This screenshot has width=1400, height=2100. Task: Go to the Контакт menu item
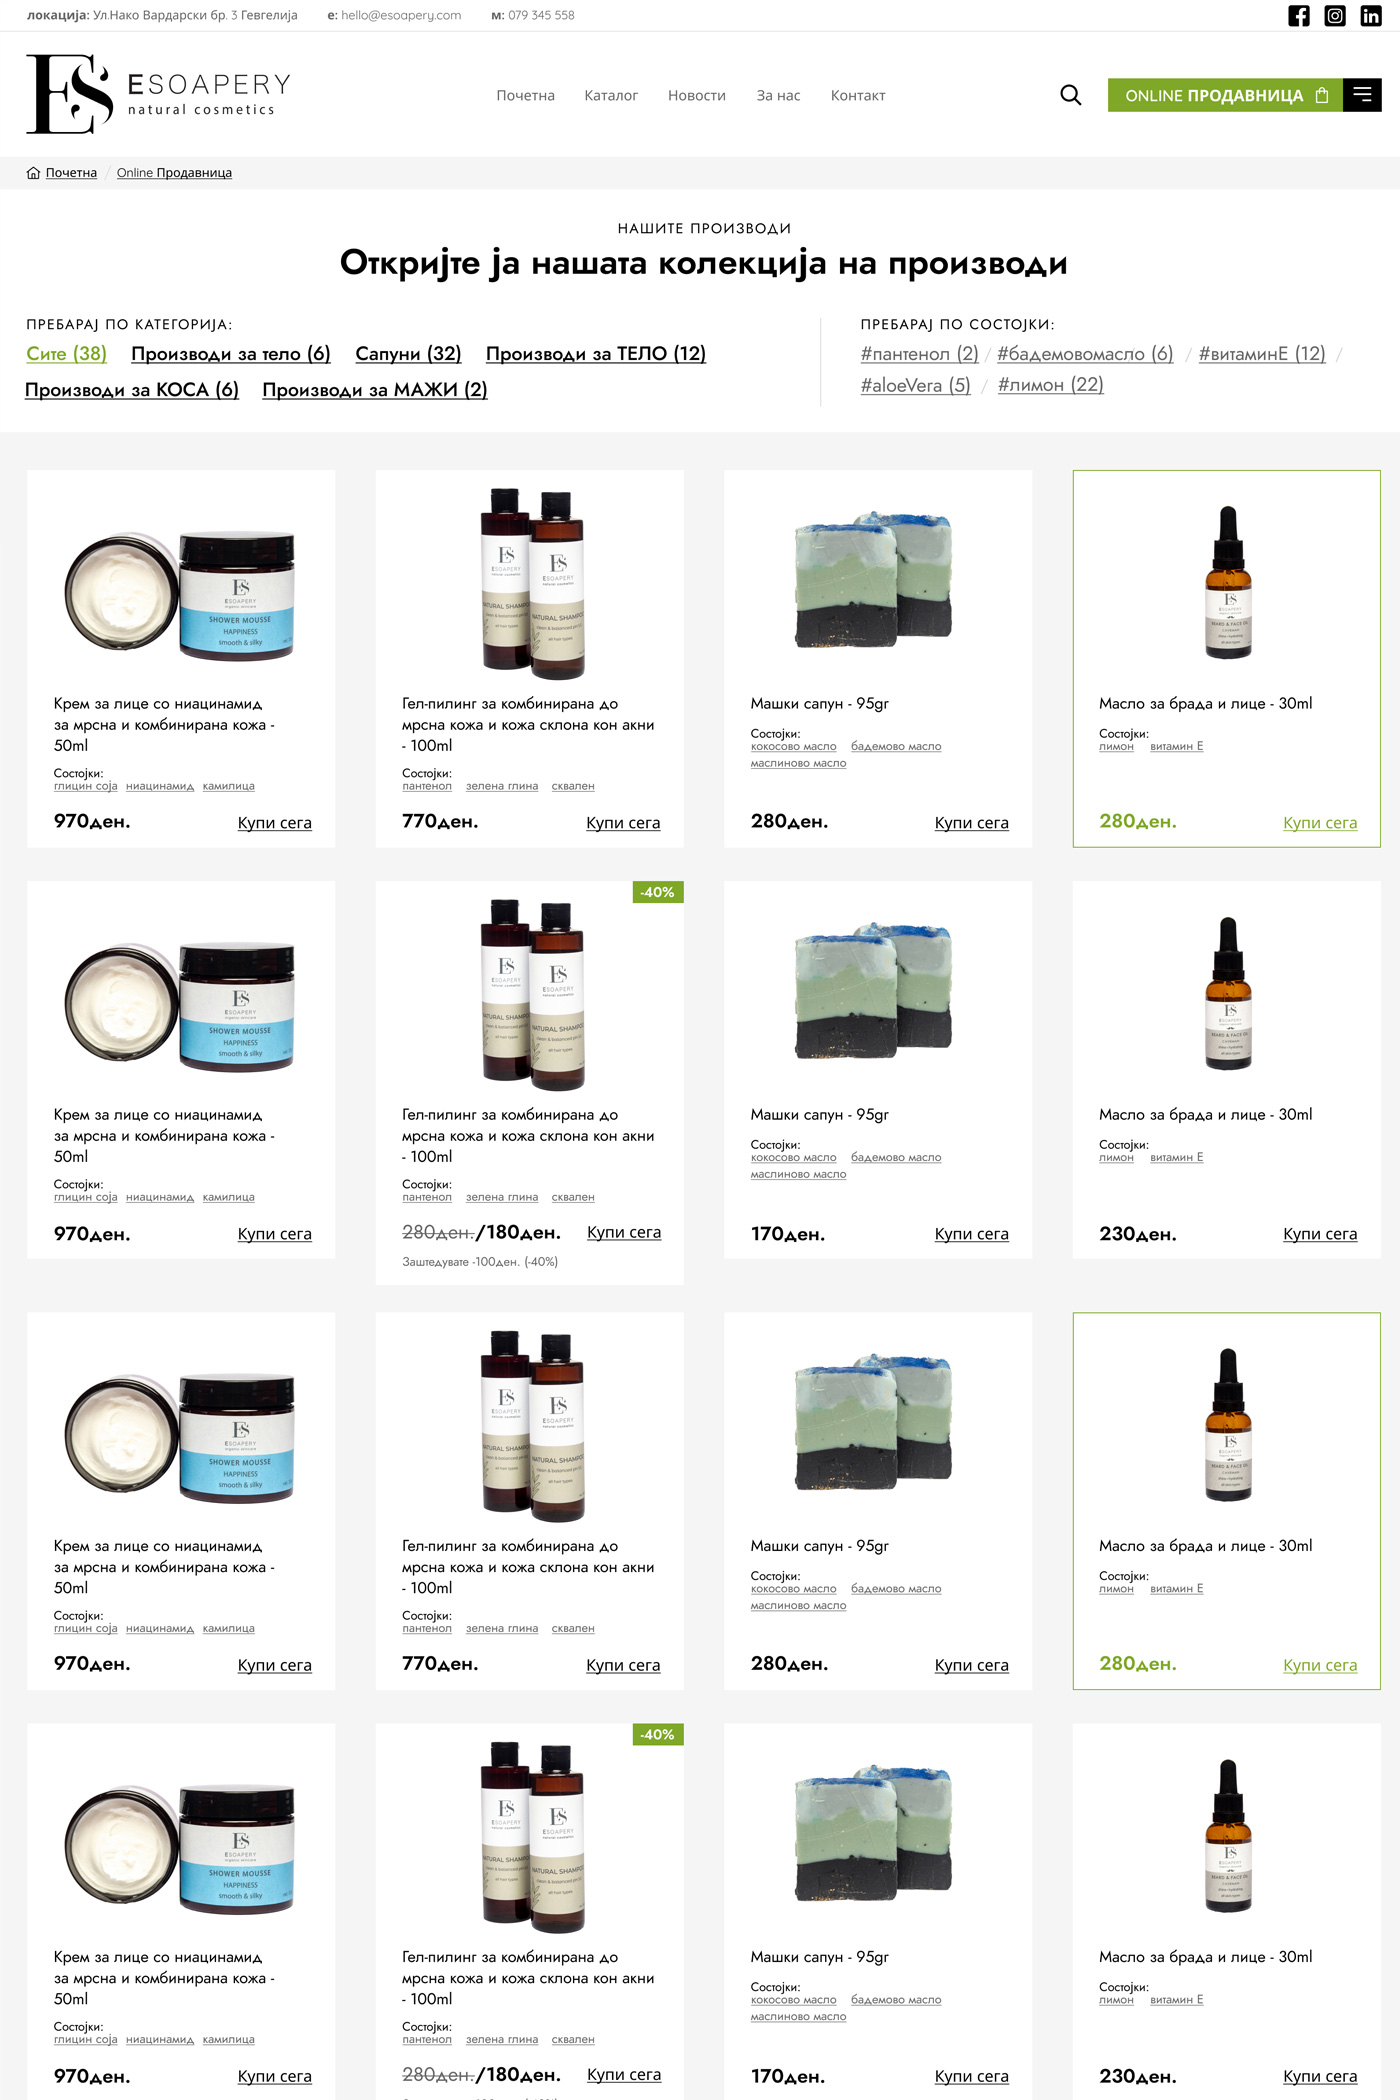click(x=858, y=95)
